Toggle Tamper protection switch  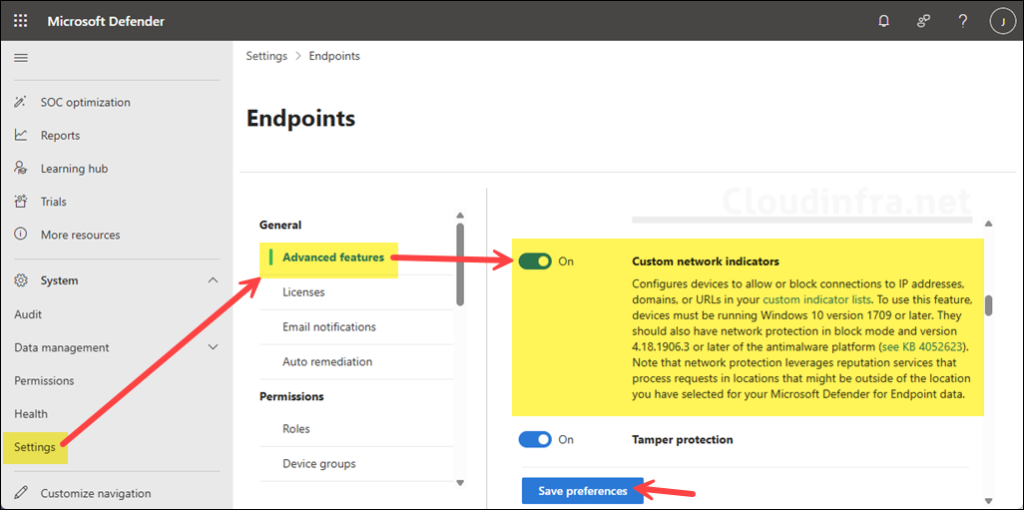tap(535, 440)
